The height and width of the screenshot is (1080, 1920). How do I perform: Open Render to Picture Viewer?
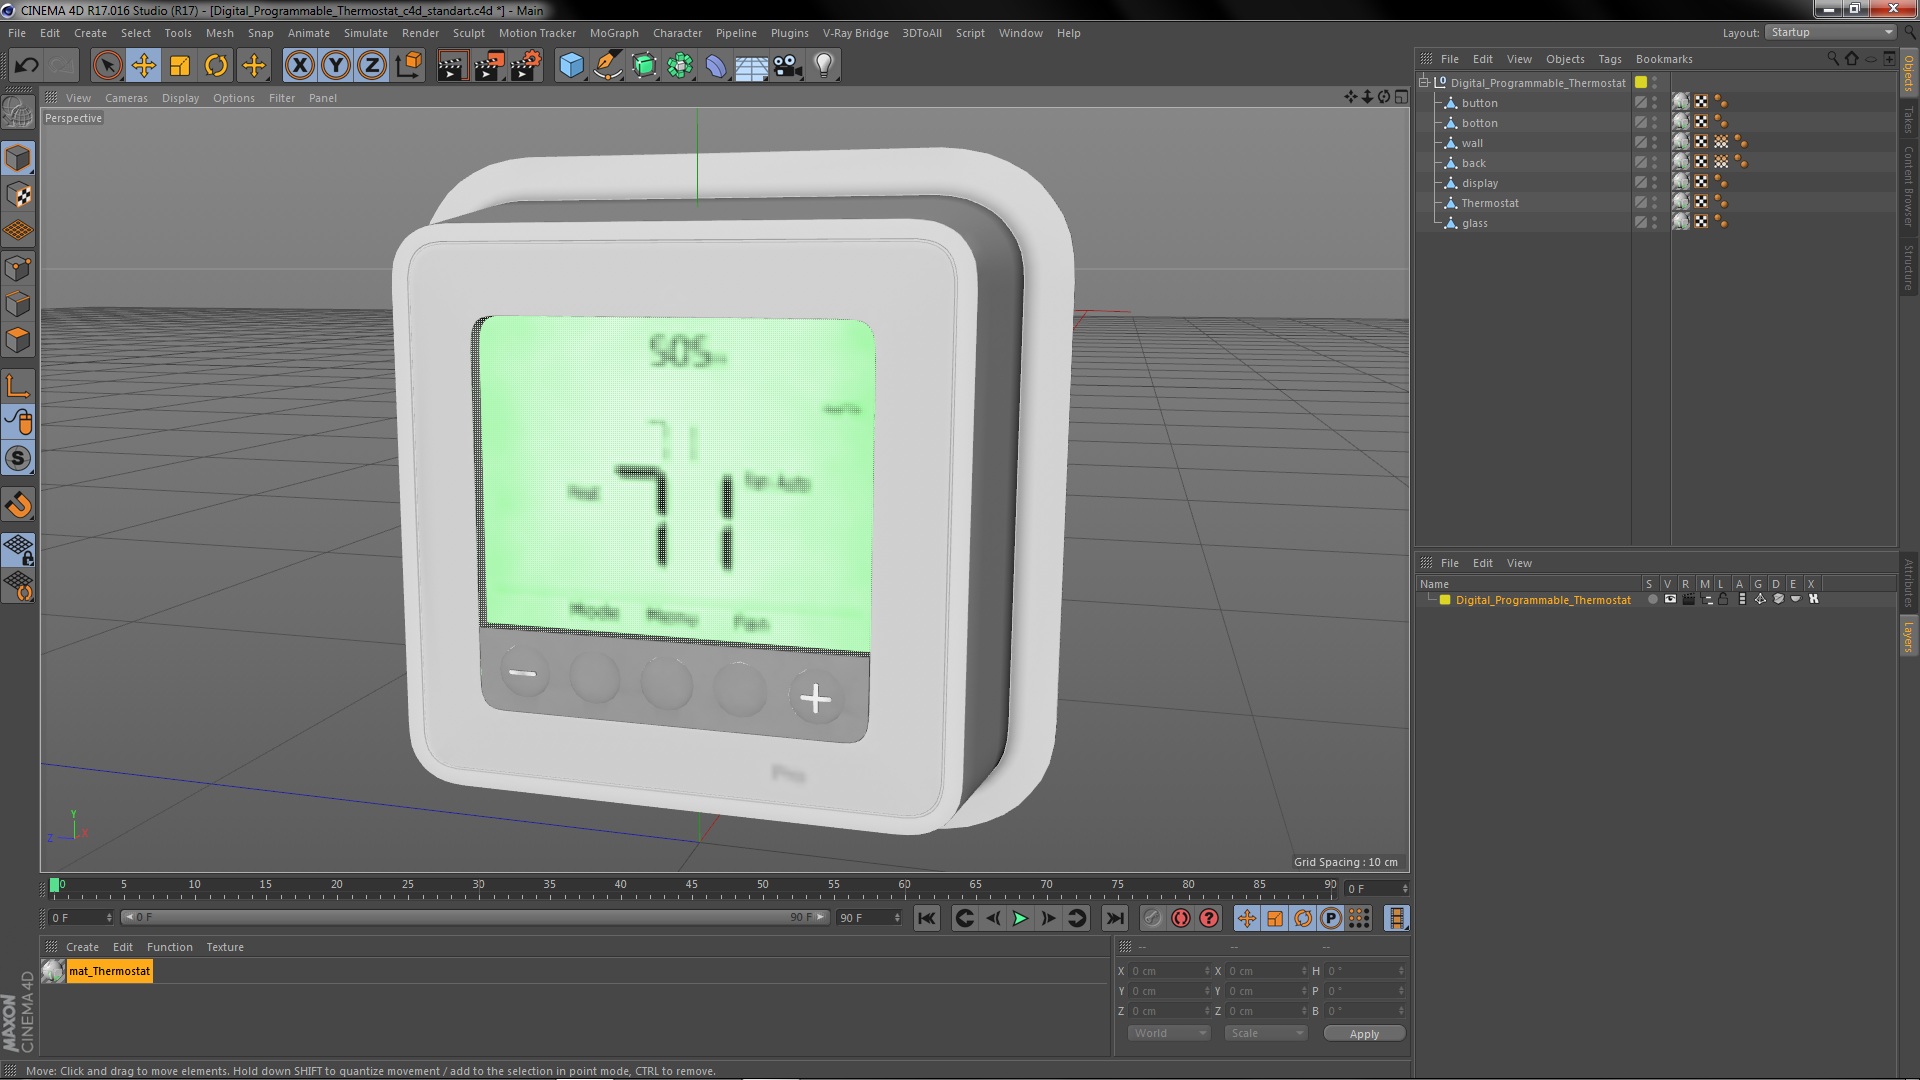[489, 66]
